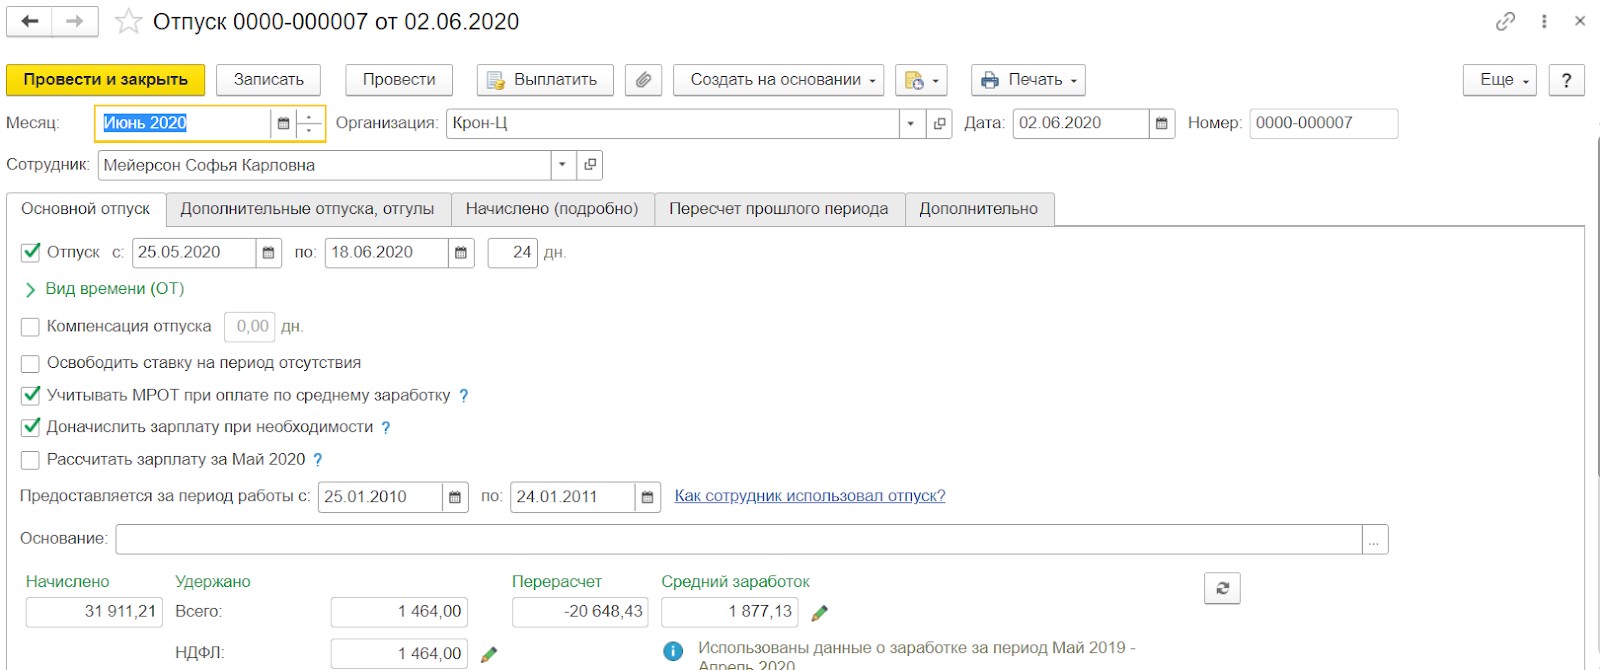1600x670 pixels.
Task: Open calendar for work period start
Action: 455,497
